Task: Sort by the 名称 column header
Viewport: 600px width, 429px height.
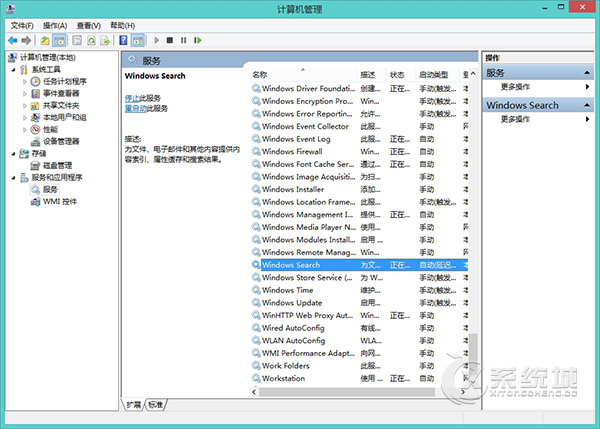Action: (303, 75)
